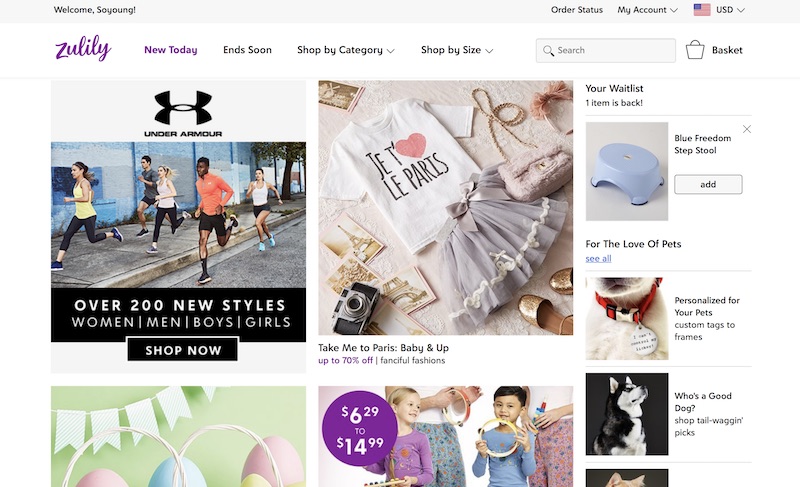Go to New Today tab

170,50
